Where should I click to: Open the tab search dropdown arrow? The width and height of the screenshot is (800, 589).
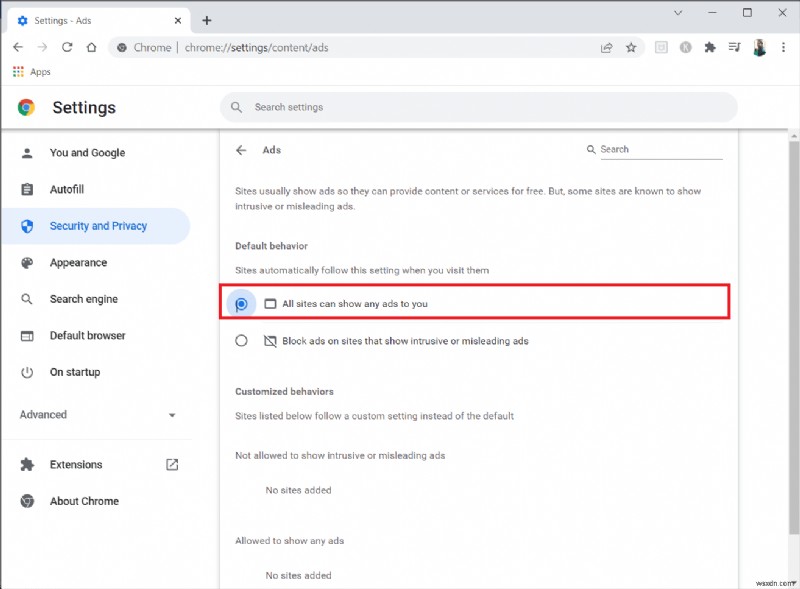click(678, 13)
